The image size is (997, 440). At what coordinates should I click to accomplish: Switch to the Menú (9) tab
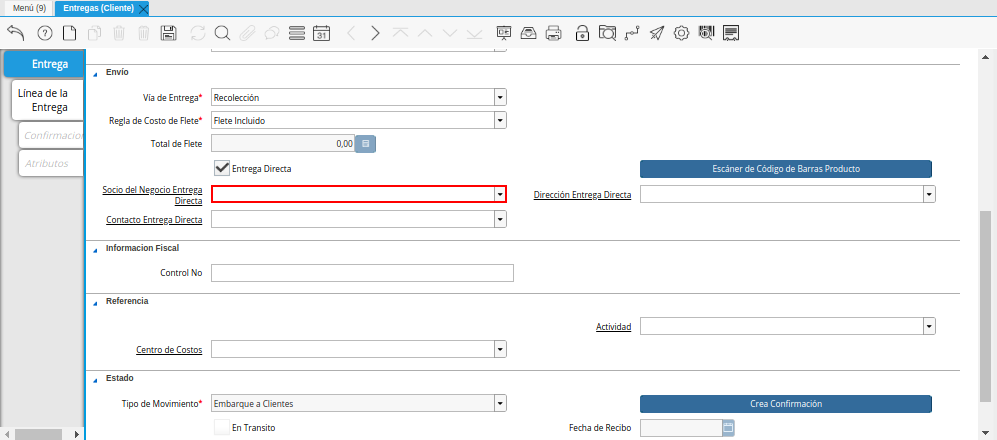tap(29, 8)
